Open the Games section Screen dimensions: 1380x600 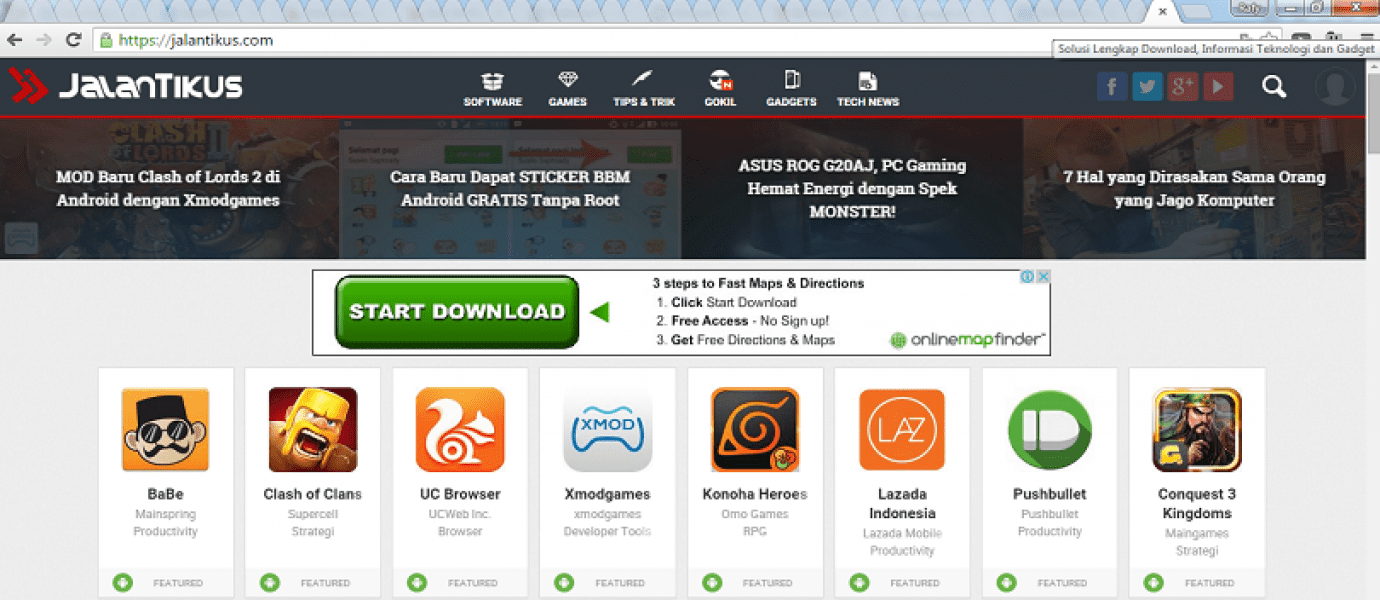point(567,89)
